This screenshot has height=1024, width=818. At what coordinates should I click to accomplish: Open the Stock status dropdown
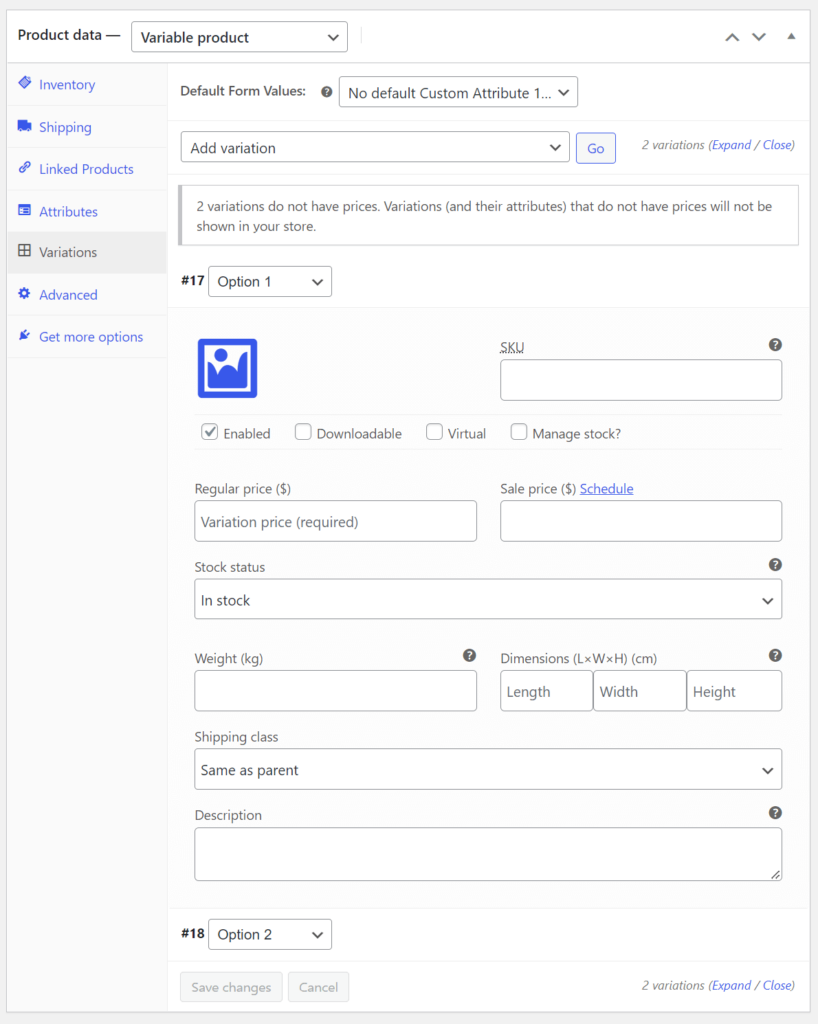[488, 599]
